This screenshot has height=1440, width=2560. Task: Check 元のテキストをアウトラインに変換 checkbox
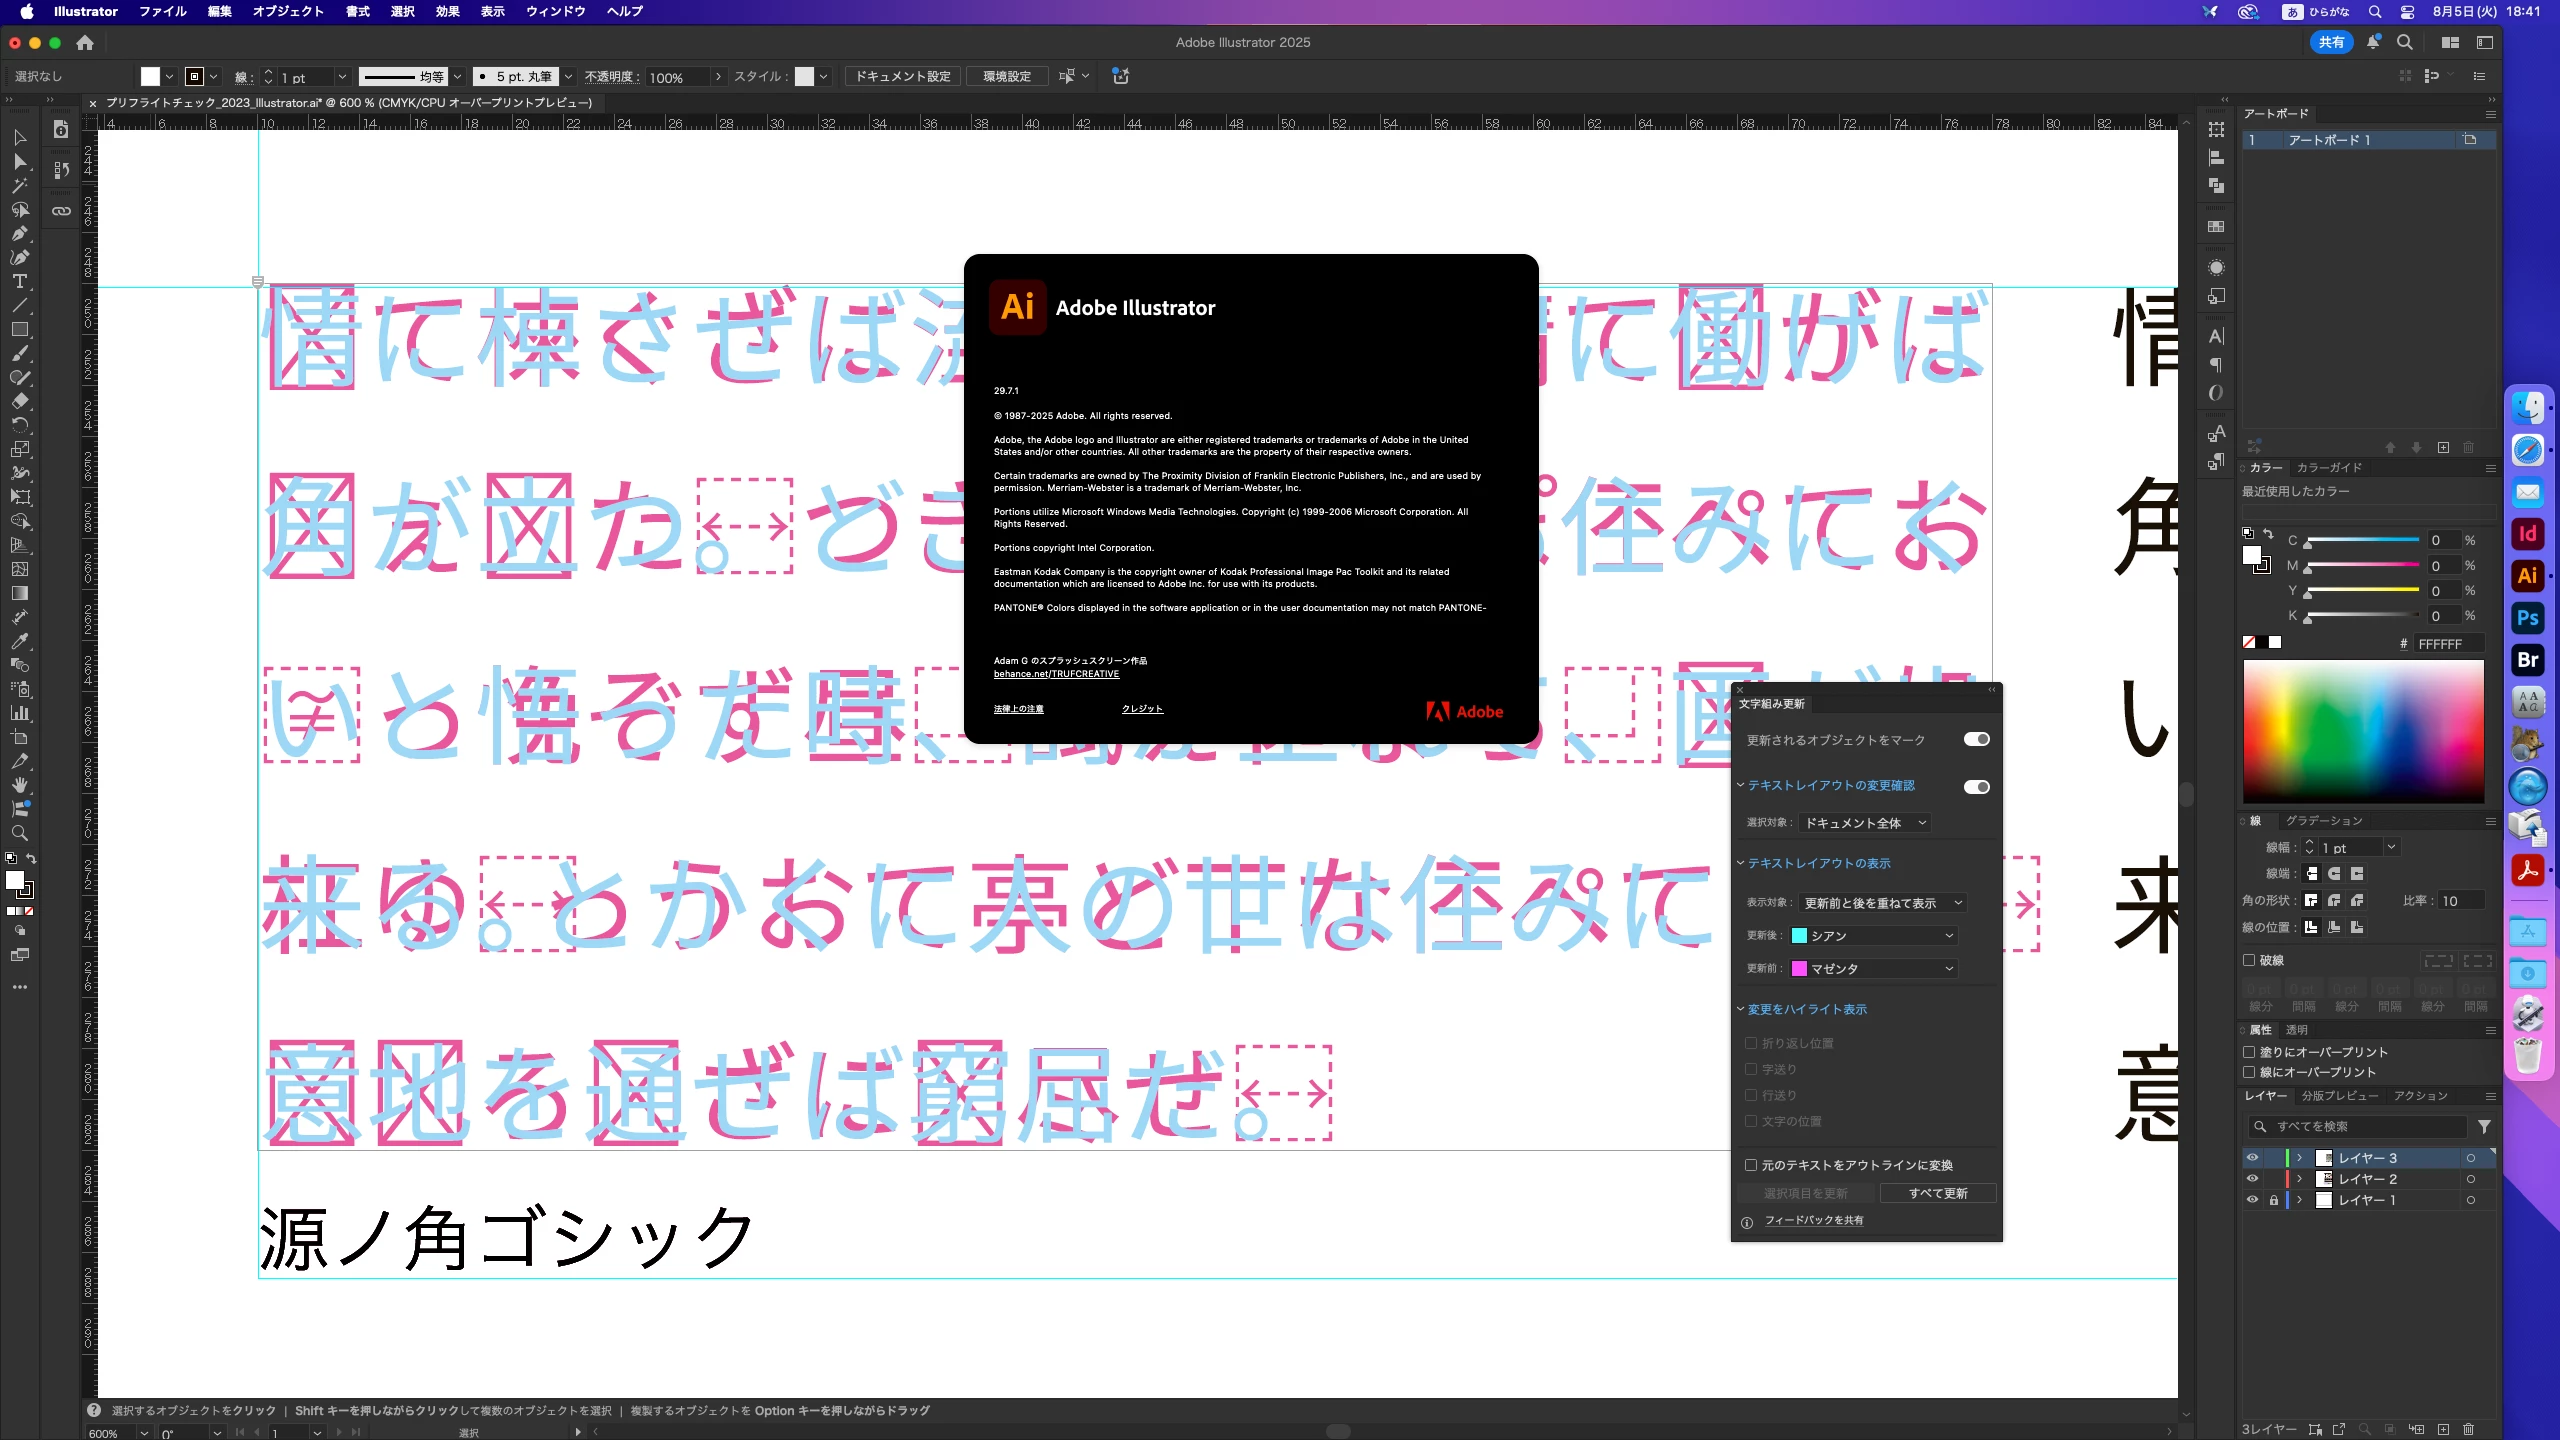pyautogui.click(x=1751, y=1165)
